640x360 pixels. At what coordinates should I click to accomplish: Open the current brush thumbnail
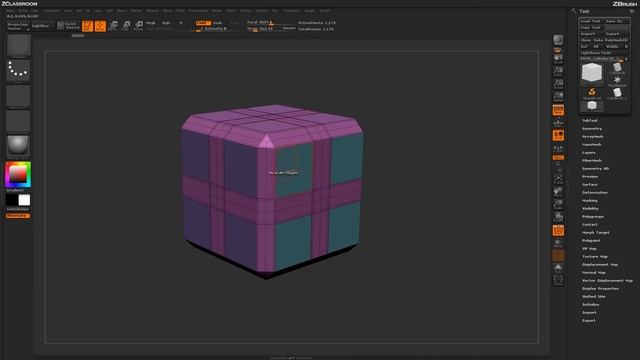[x=18, y=45]
